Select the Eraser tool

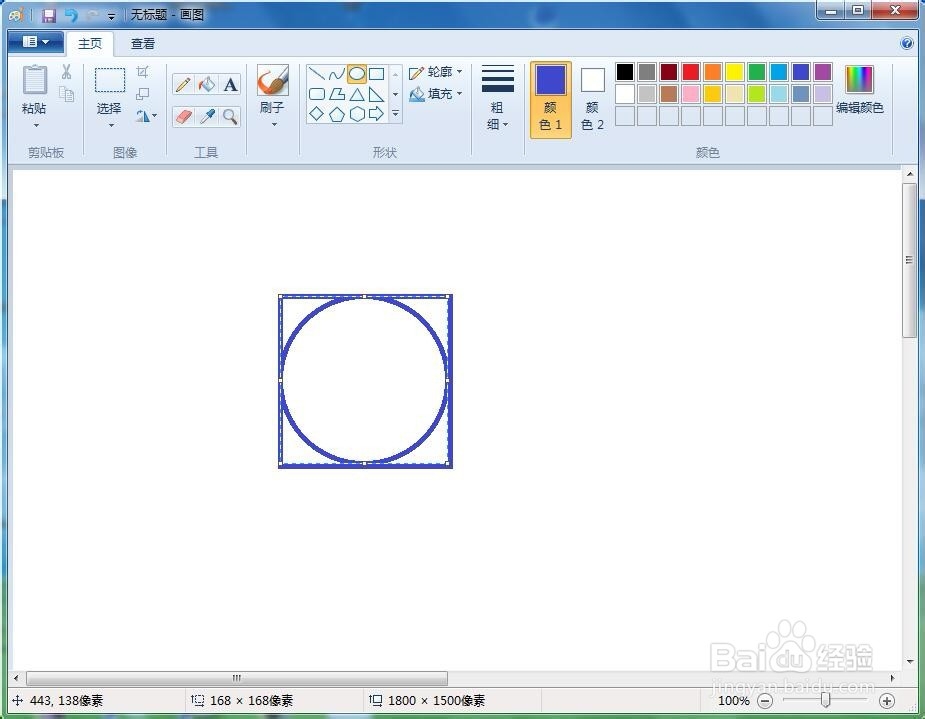tap(183, 116)
